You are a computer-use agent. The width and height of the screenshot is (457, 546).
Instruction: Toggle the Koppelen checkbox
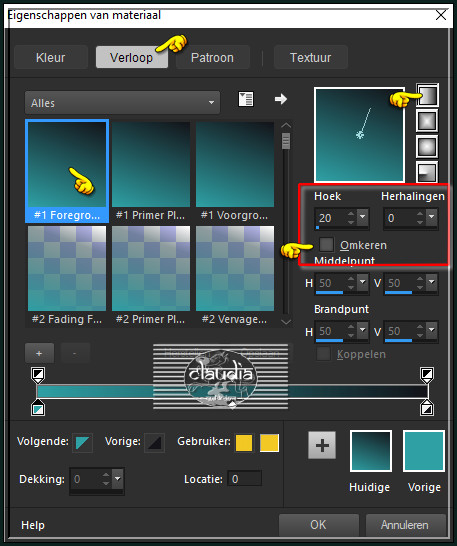[x=323, y=354]
